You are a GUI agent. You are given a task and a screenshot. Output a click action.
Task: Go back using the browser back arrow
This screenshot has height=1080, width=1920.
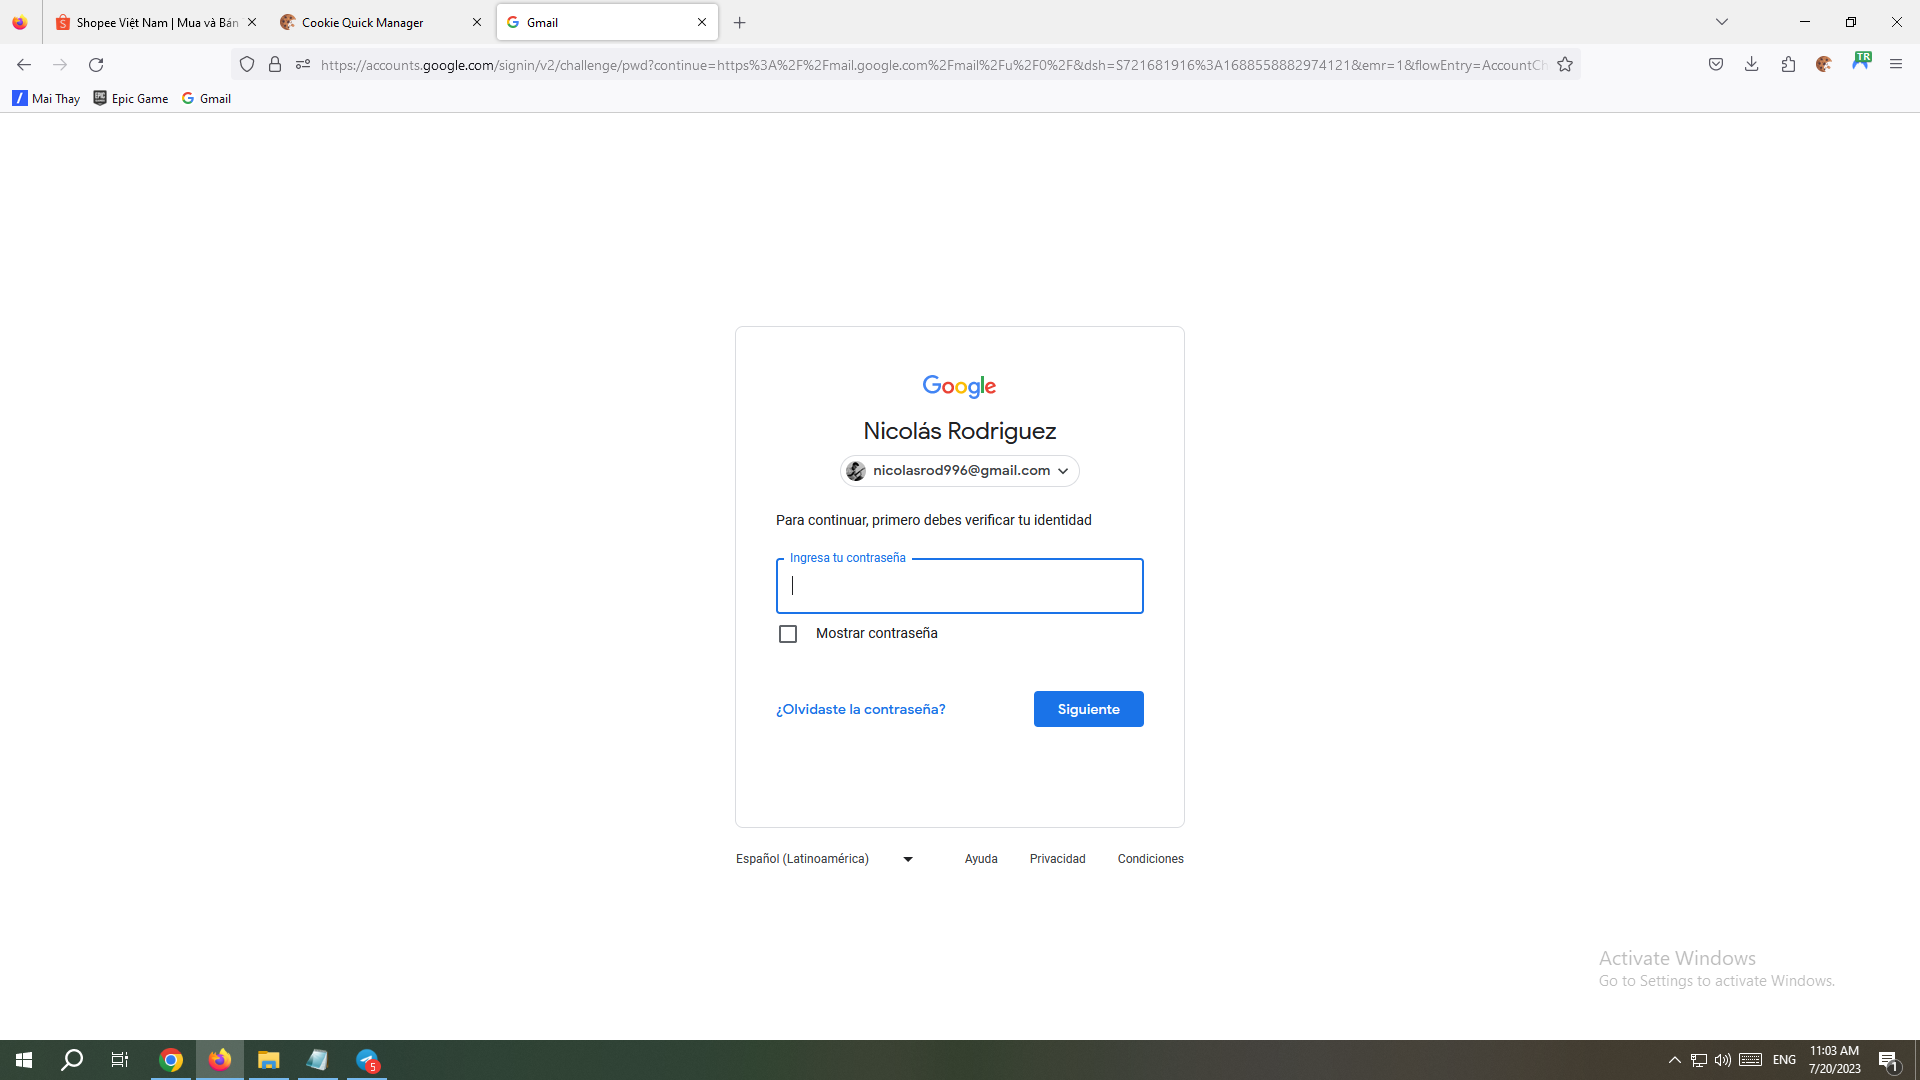click(24, 65)
